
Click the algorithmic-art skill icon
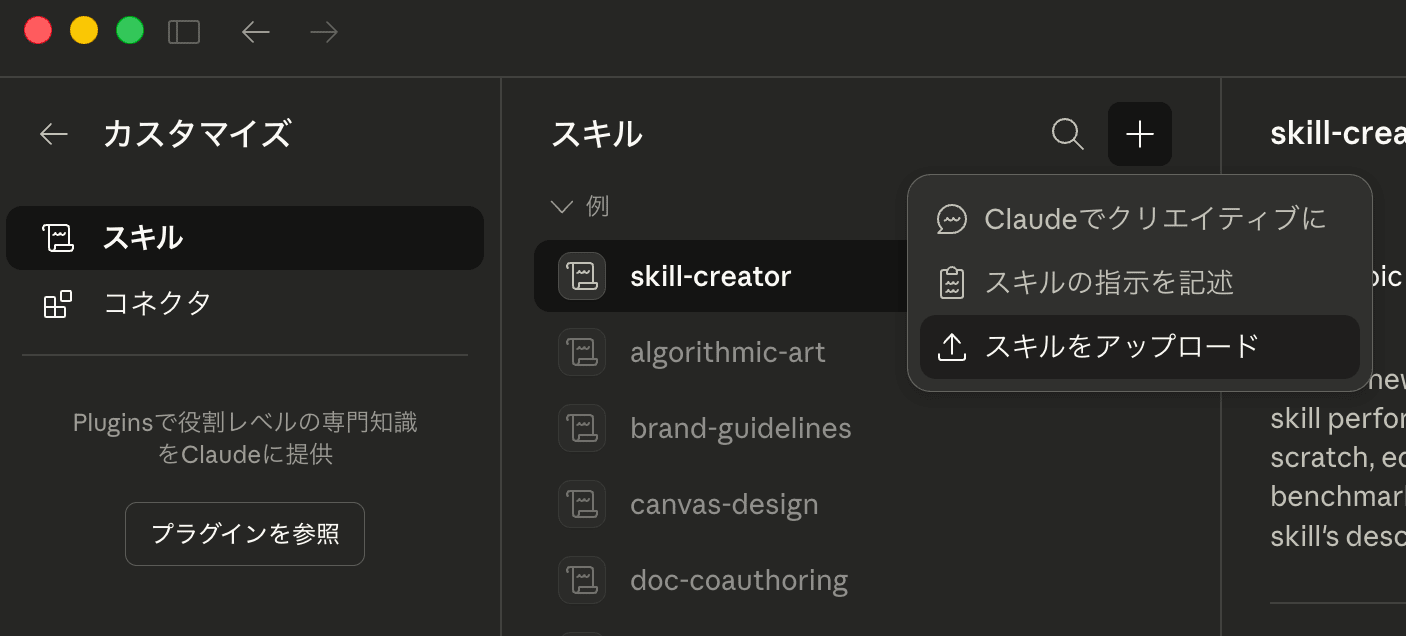[582, 352]
